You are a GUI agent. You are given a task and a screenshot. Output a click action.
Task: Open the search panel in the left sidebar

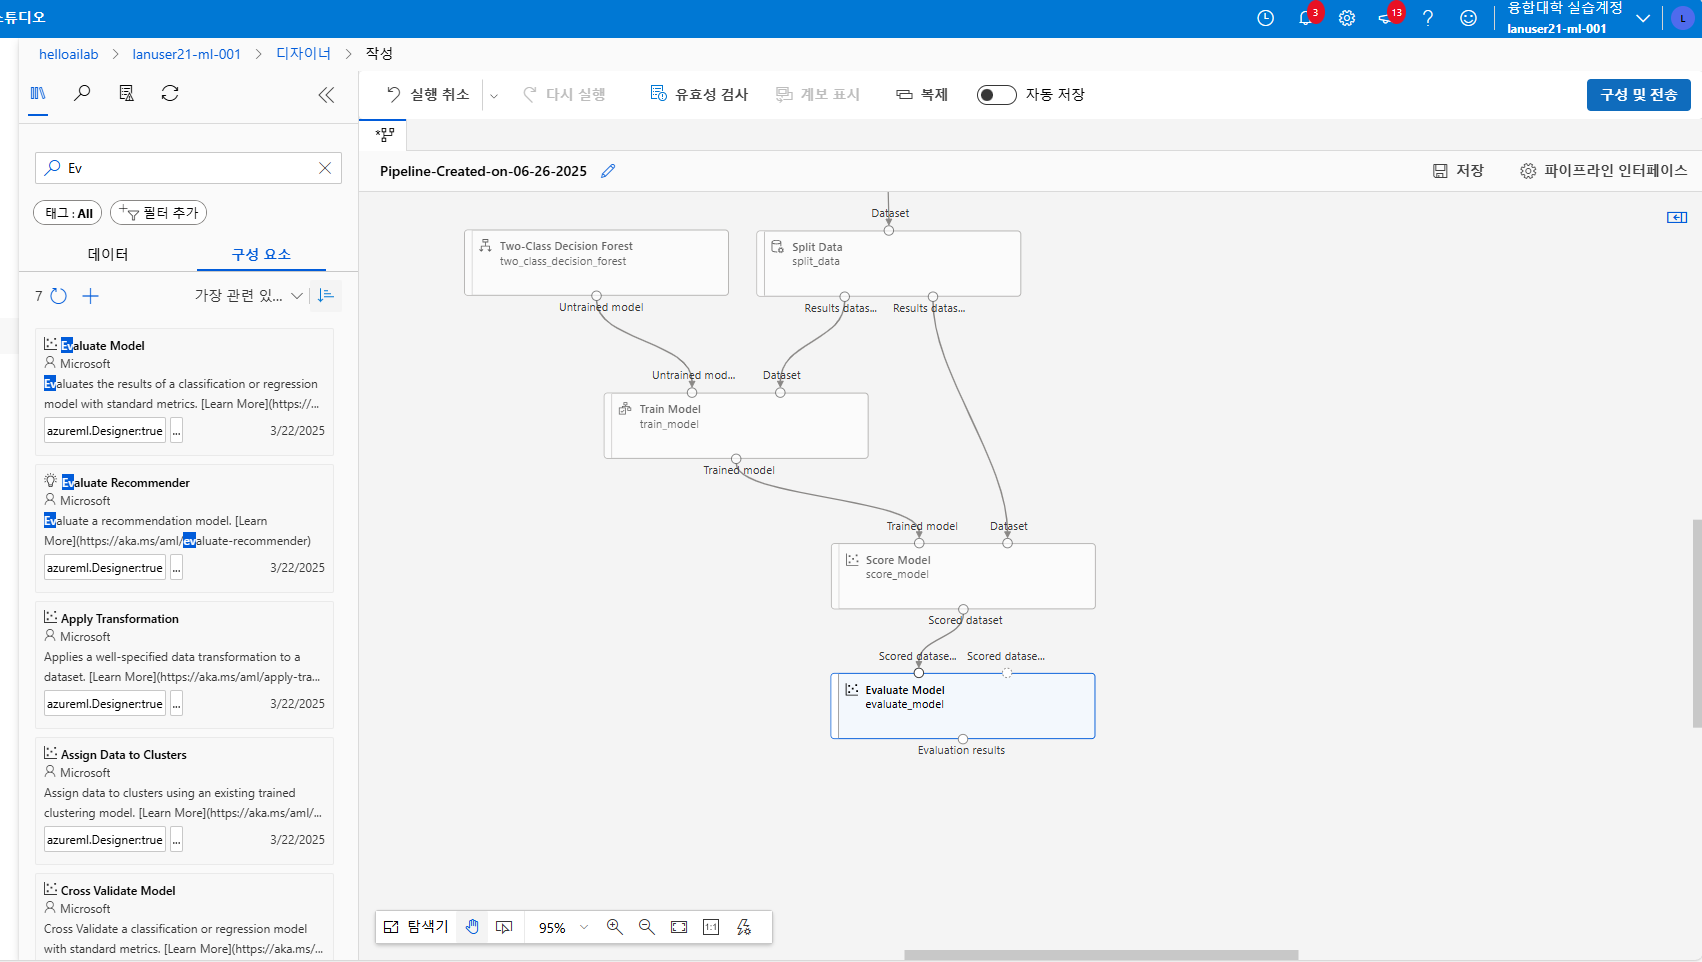pyautogui.click(x=82, y=93)
